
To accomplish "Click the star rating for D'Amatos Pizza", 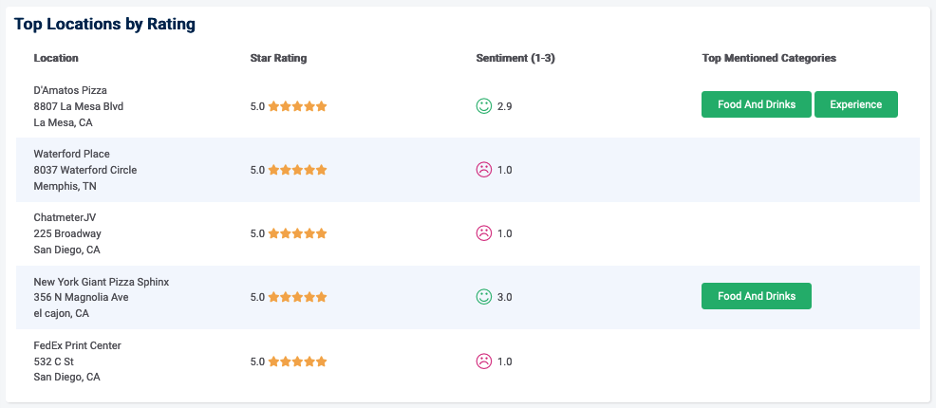I will click(x=297, y=106).
